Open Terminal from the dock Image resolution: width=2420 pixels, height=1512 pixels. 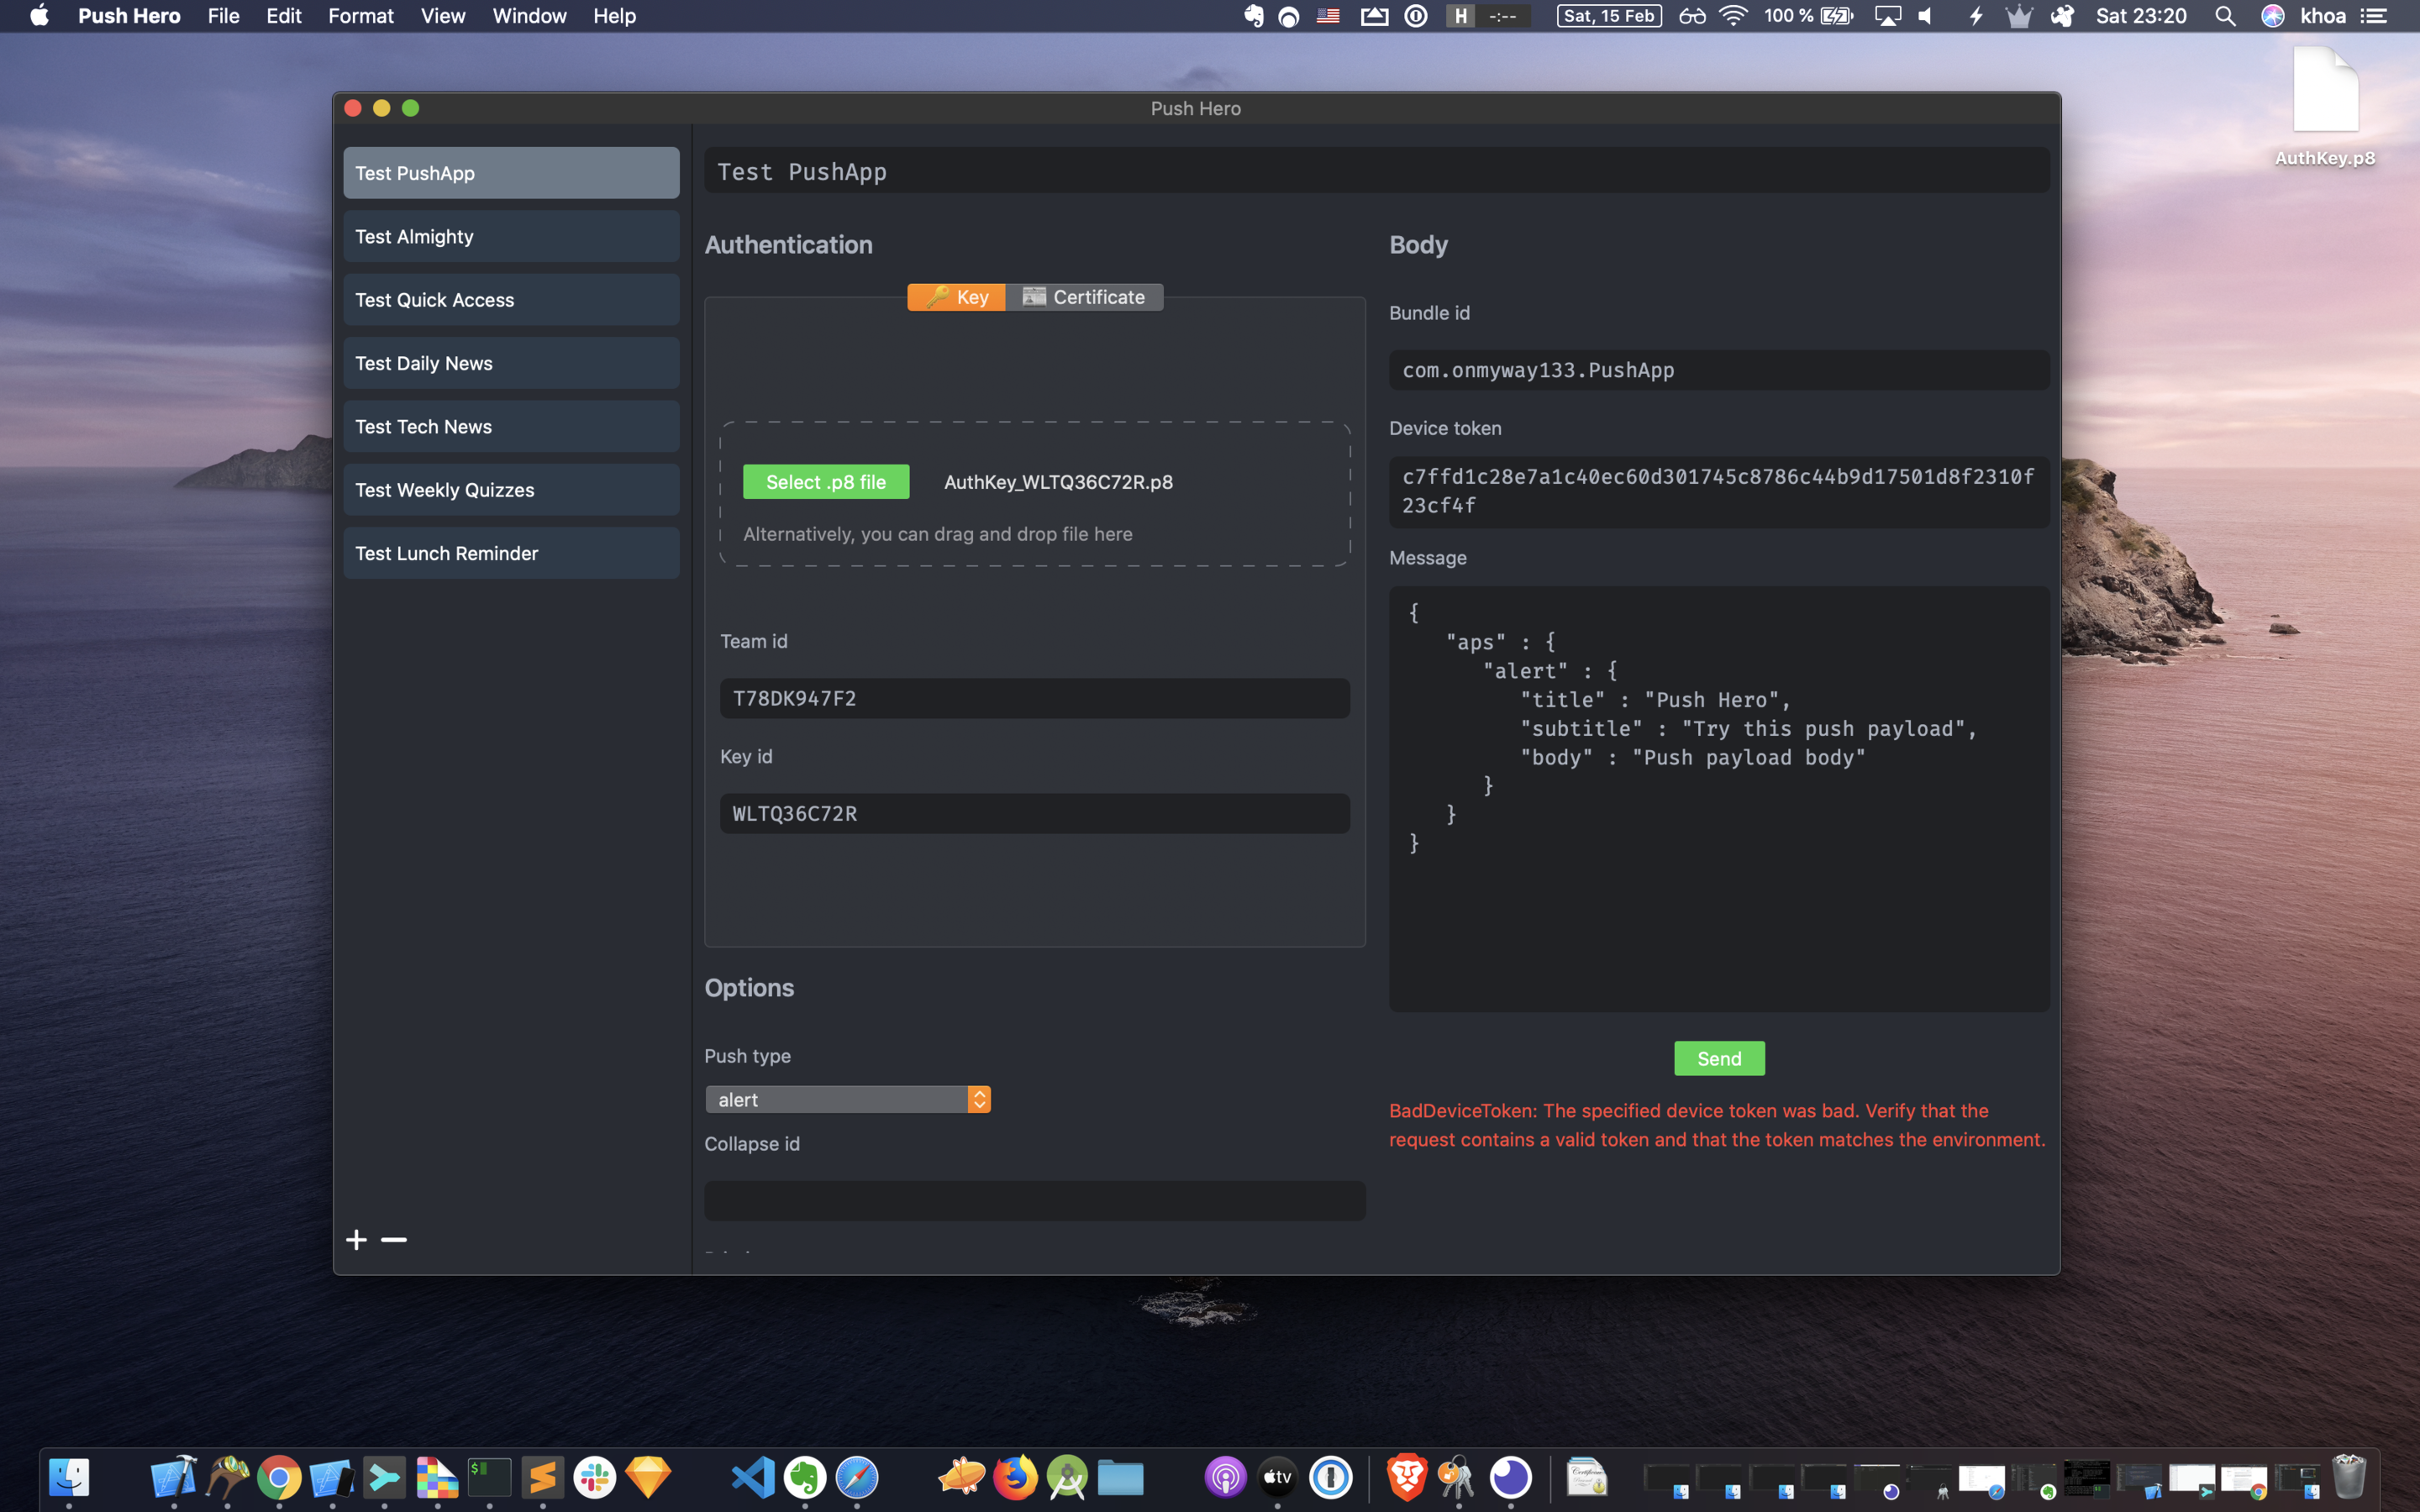[x=489, y=1477]
